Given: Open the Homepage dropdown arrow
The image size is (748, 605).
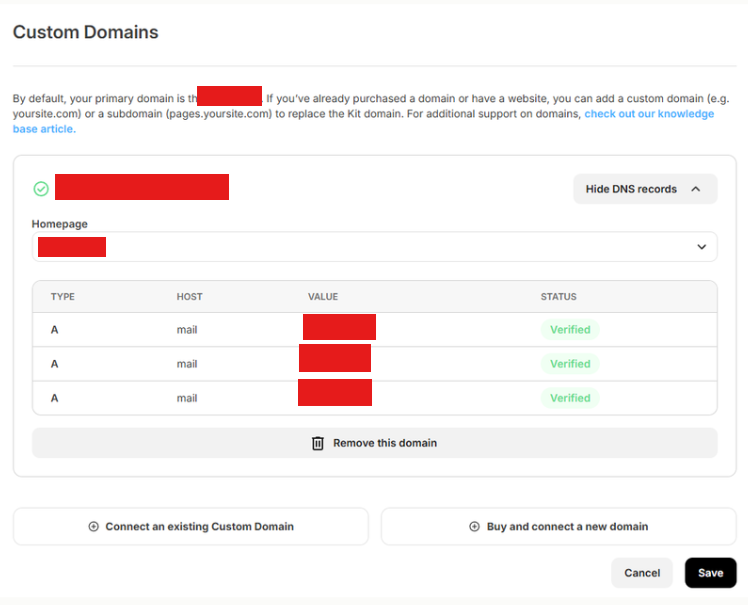Looking at the screenshot, I should point(701,247).
